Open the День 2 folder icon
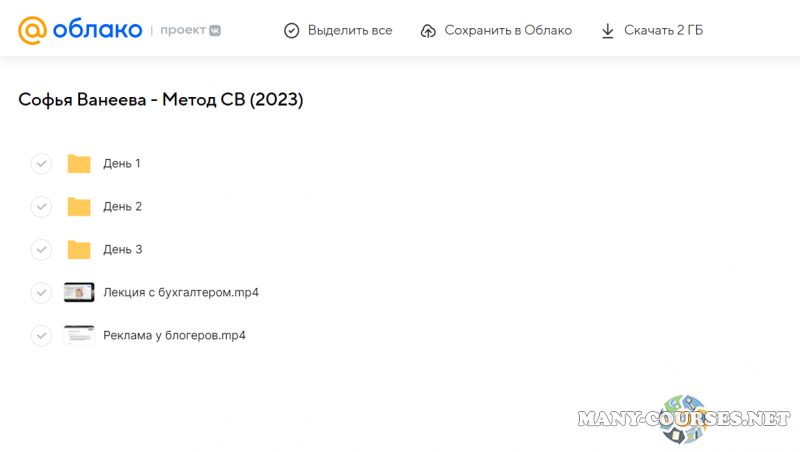The height and width of the screenshot is (452, 800). pos(79,207)
